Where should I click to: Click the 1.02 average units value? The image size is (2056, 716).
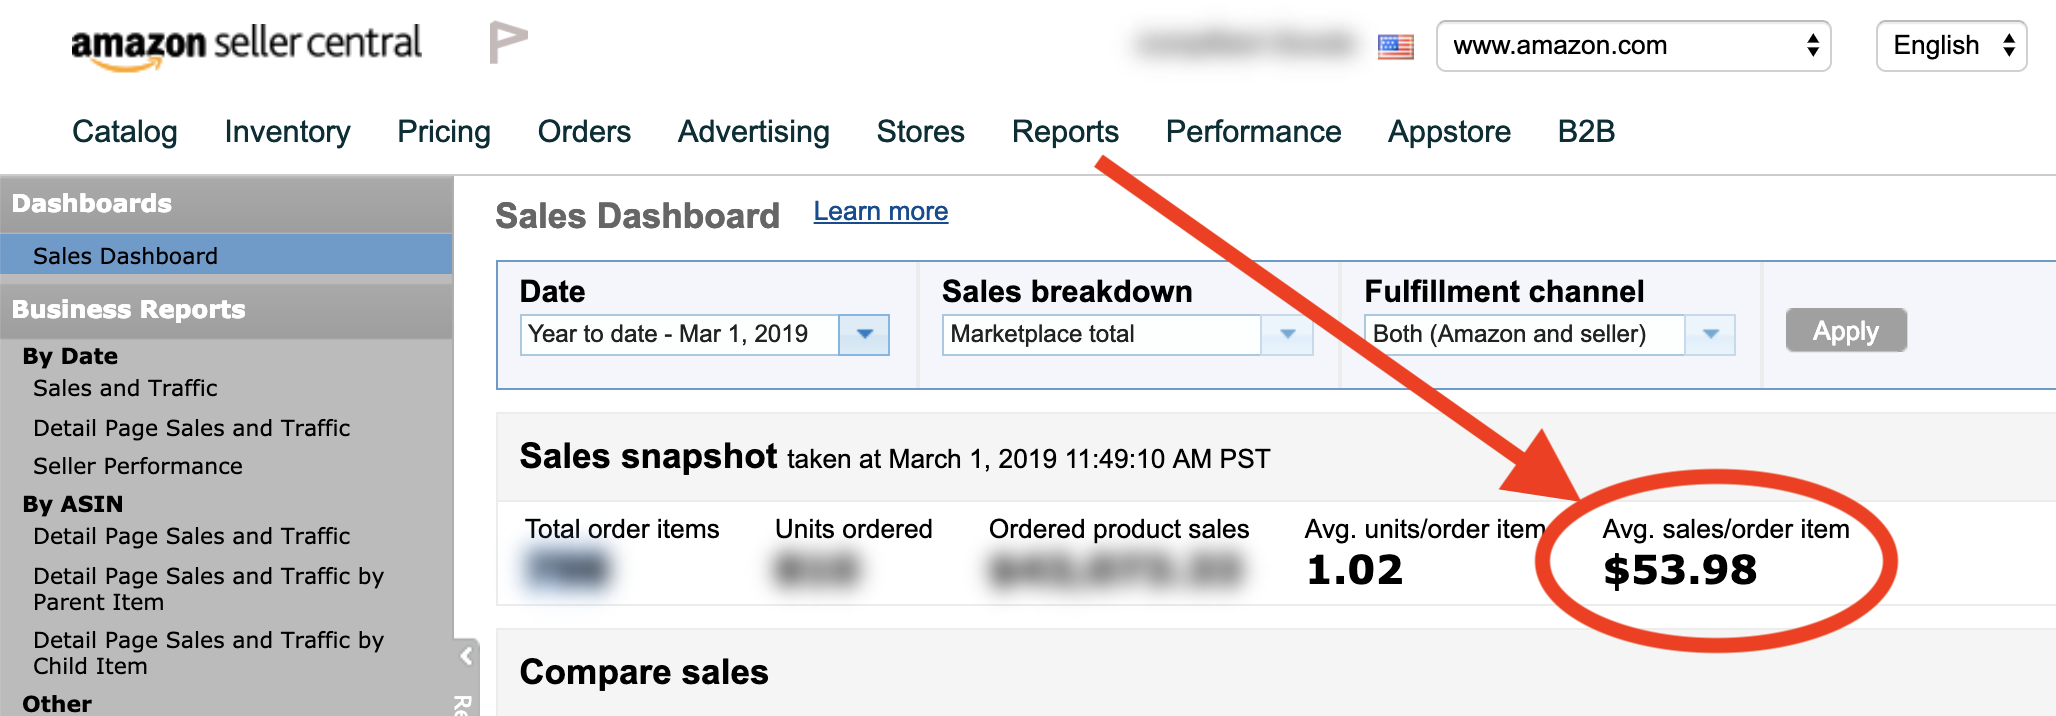tap(1355, 570)
